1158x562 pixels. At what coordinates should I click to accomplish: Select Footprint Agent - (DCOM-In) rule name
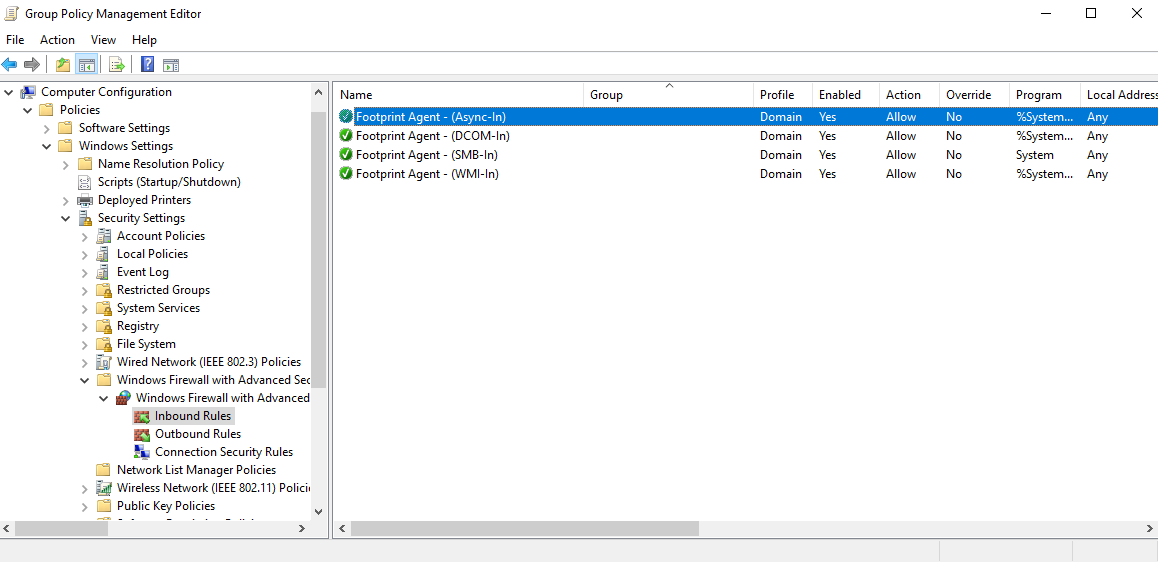[433, 136]
